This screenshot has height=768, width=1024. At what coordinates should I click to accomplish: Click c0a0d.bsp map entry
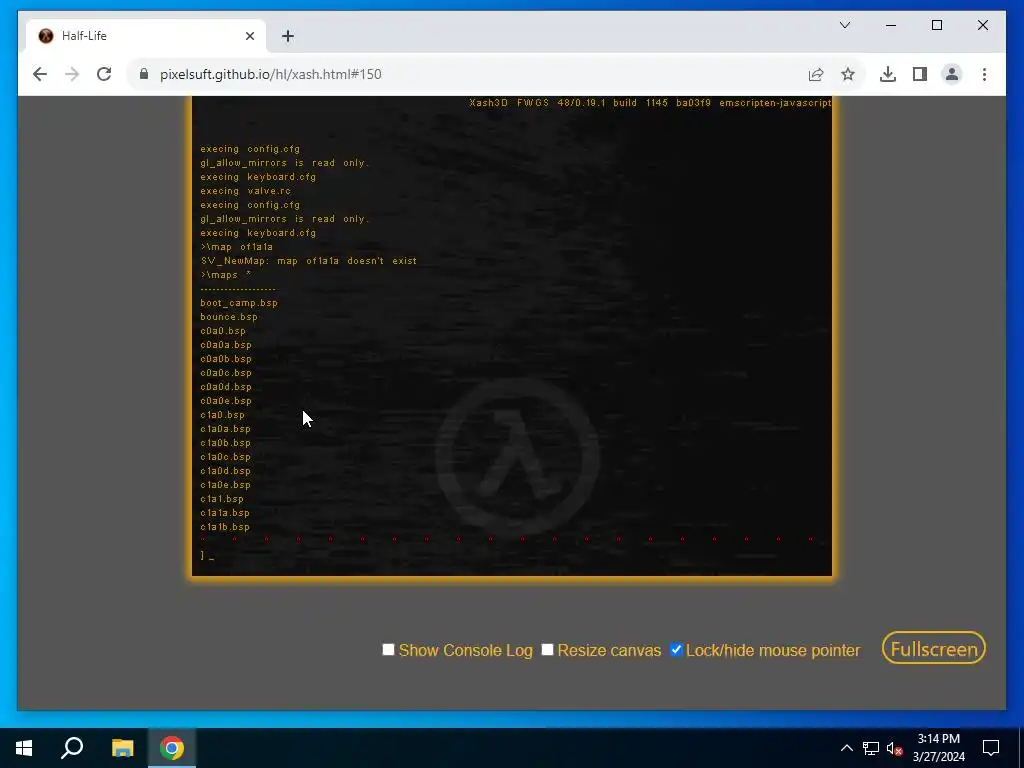click(x=226, y=387)
